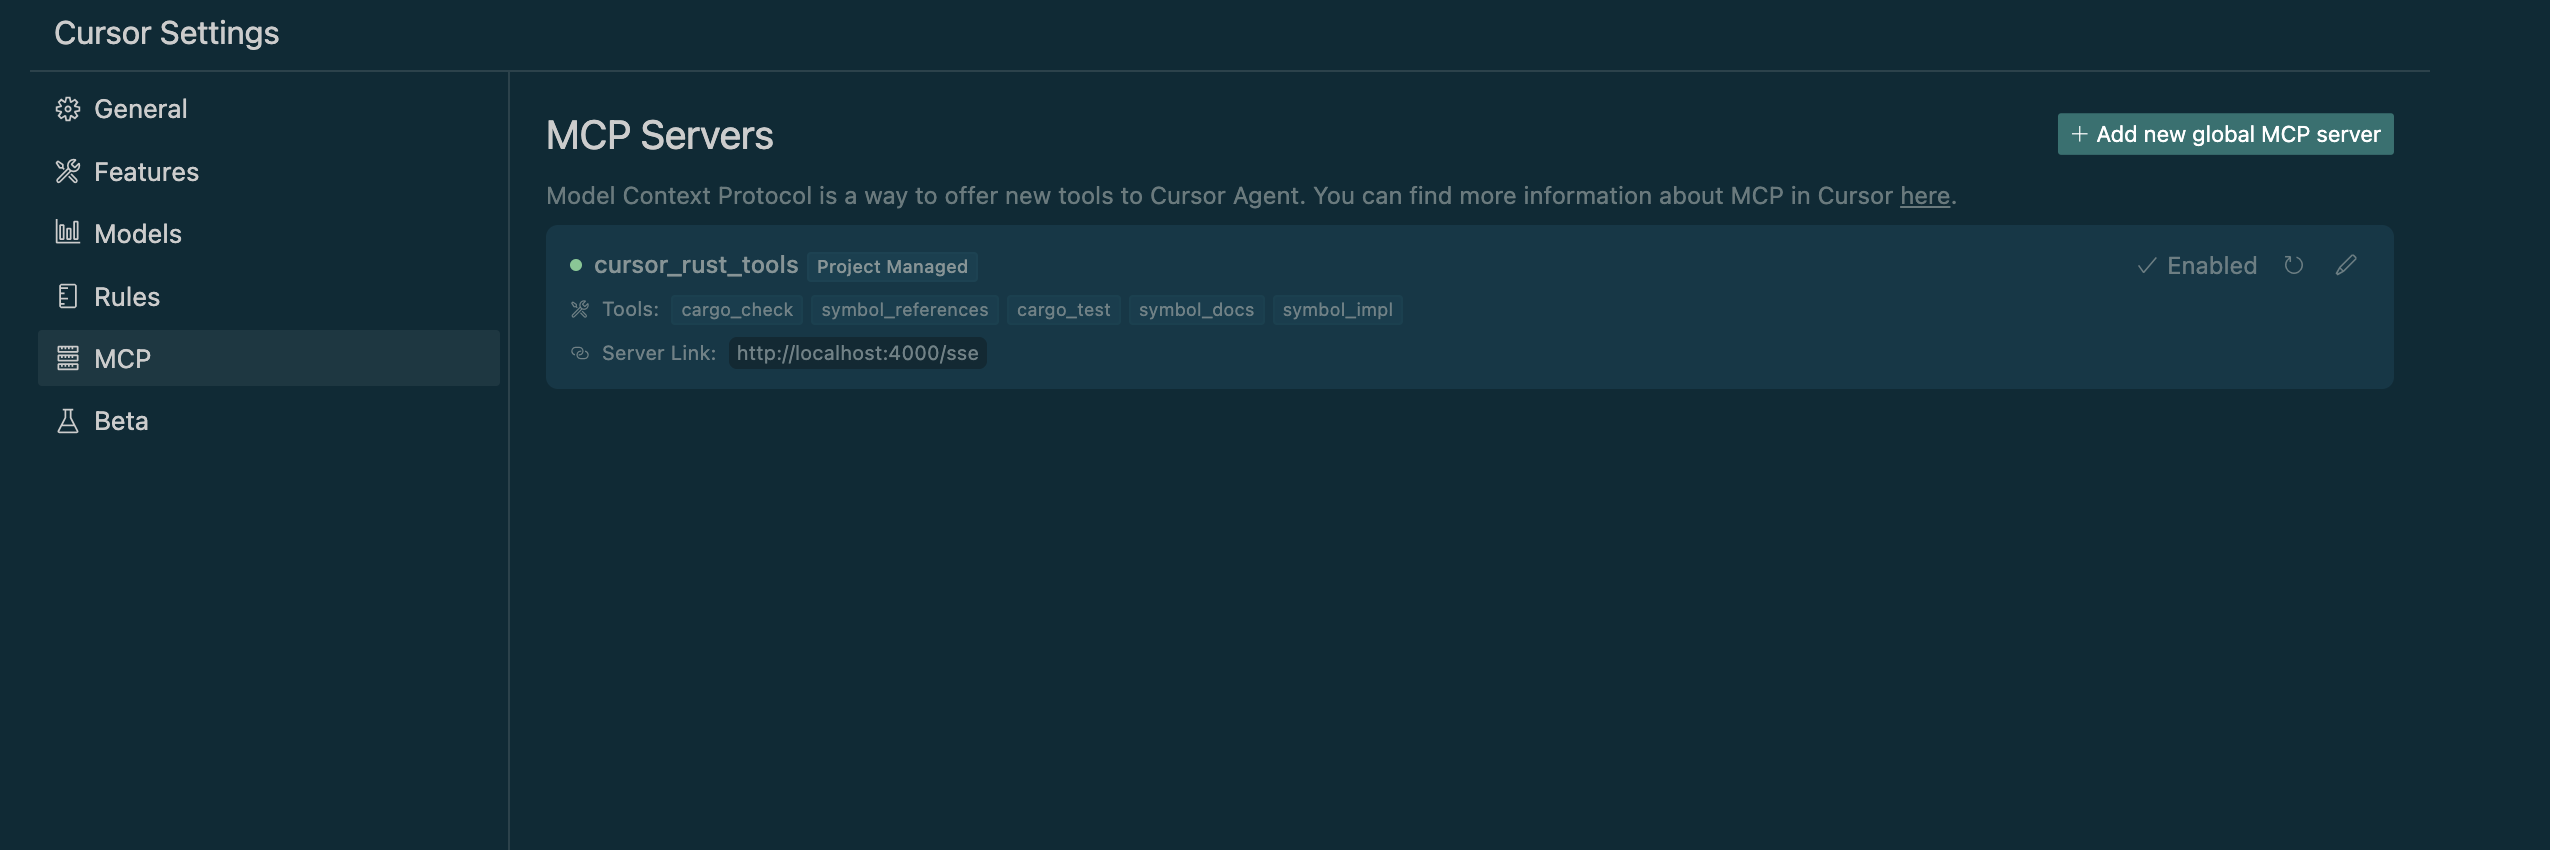The width and height of the screenshot is (2550, 850).
Task: Switch to the Models settings tab
Action: tap(138, 234)
